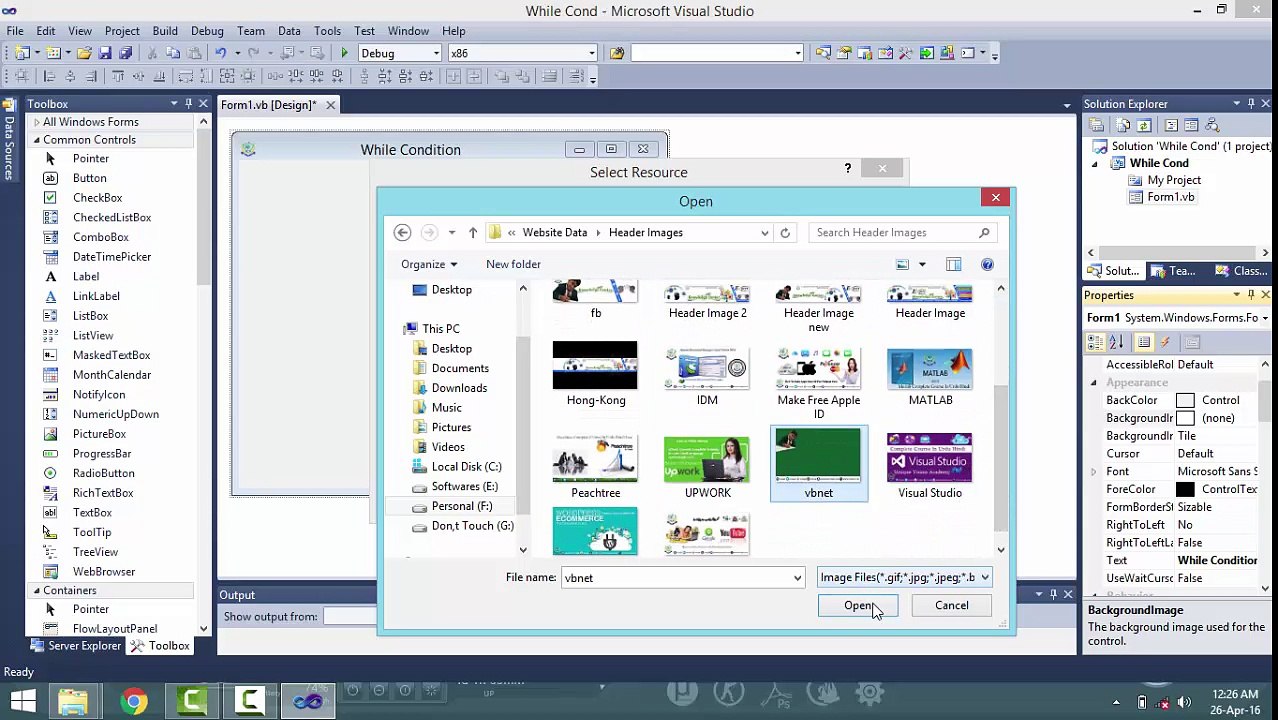Screen dimensions: 1278x720
Task: Go back in Open dialog navigation
Action: pos(402,232)
